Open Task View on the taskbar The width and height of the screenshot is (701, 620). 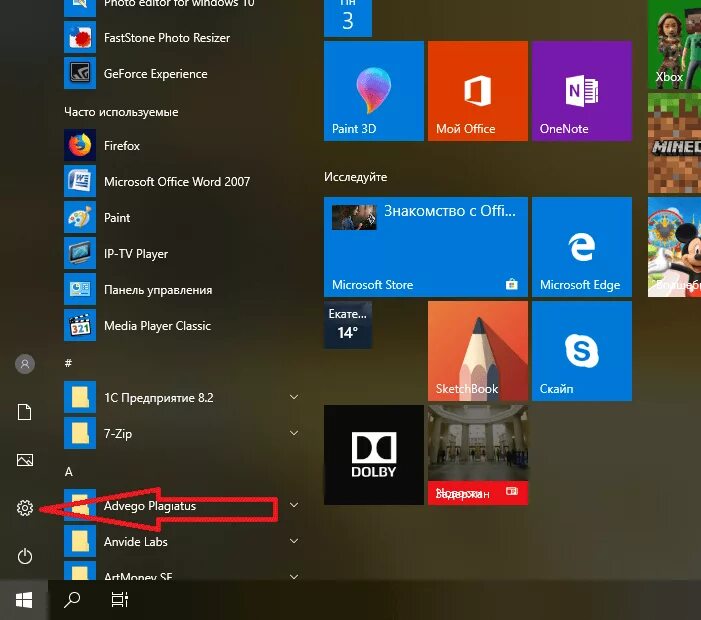tap(120, 600)
